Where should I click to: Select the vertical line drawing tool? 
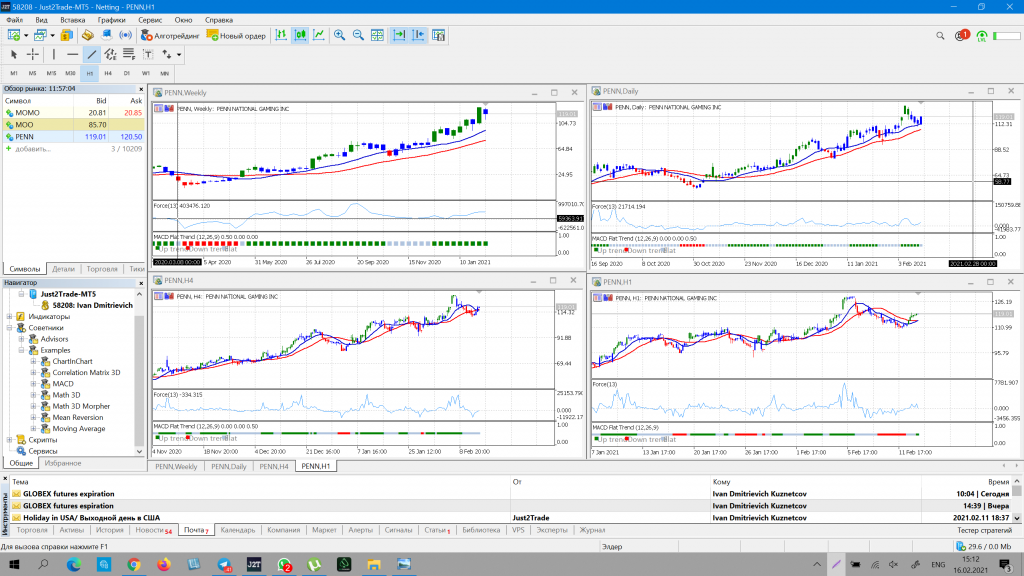[x=54, y=54]
